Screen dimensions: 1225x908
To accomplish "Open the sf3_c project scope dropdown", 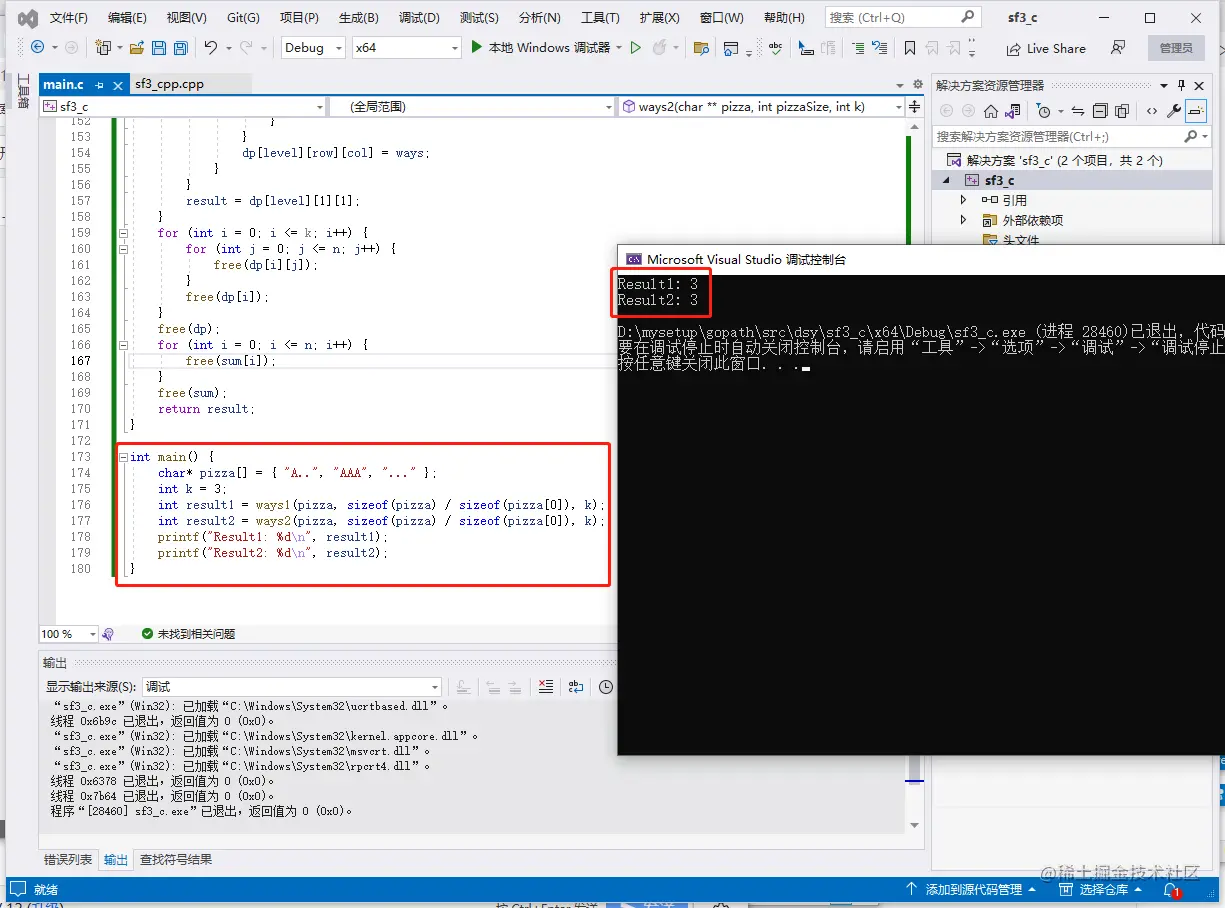I will (x=183, y=106).
